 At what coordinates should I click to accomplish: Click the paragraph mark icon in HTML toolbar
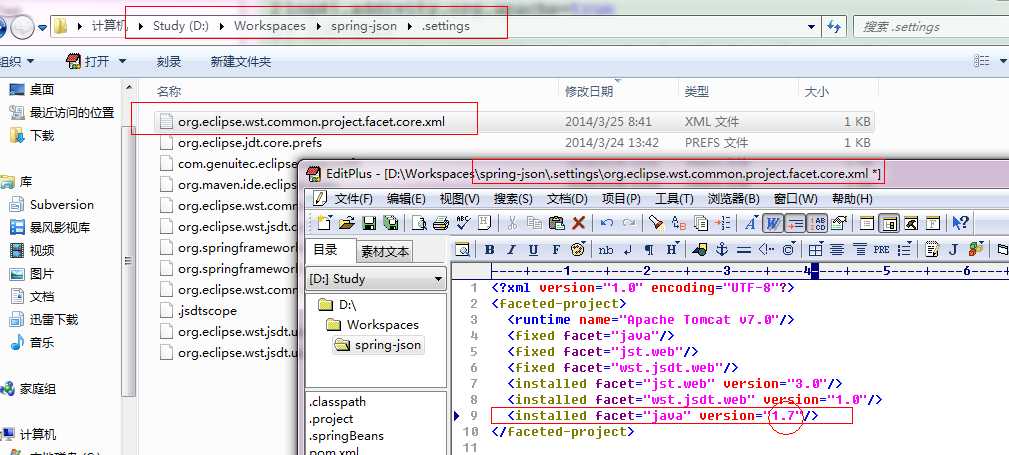click(649, 249)
